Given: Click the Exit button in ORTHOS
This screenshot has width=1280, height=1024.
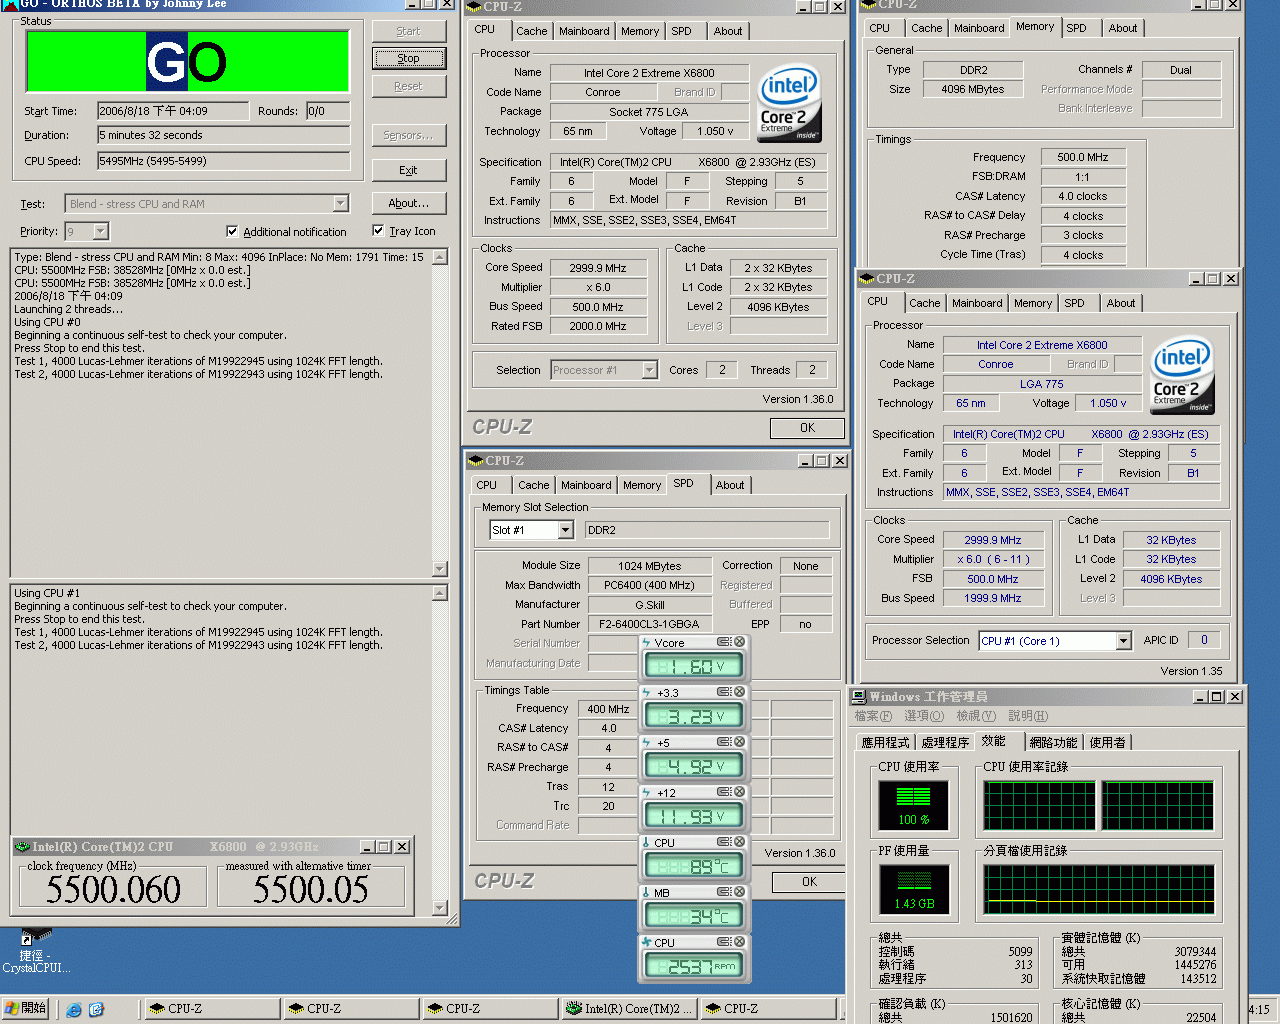Looking at the screenshot, I should point(408,170).
